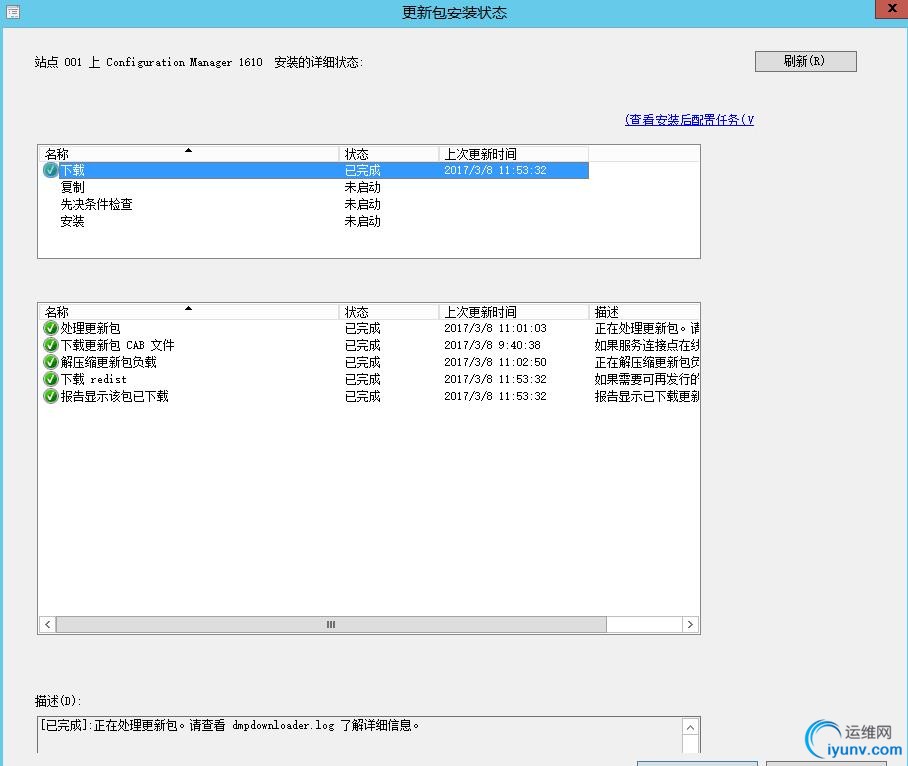
Task: Close the 更新包安装状态 window
Action: [x=892, y=9]
